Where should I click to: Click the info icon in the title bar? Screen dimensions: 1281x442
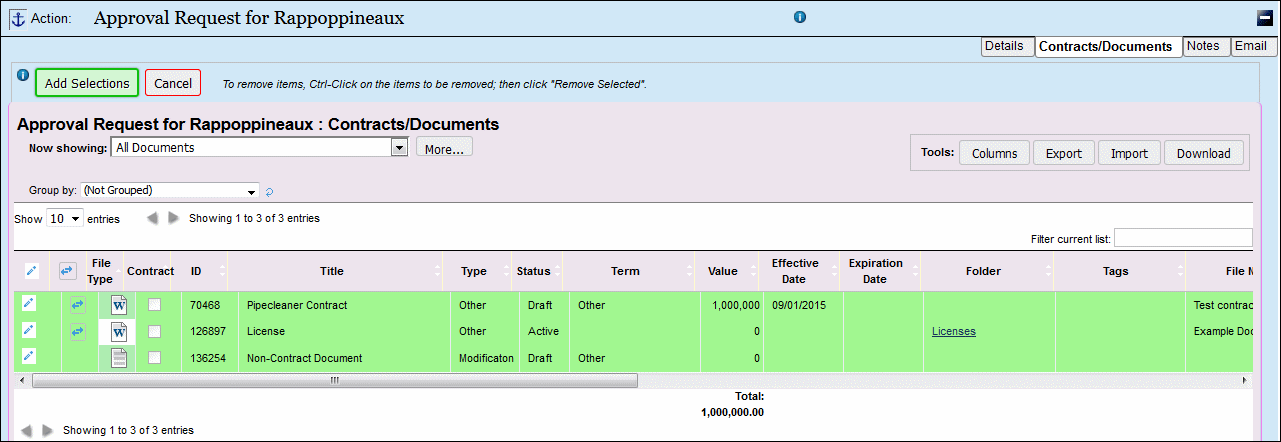(x=800, y=17)
